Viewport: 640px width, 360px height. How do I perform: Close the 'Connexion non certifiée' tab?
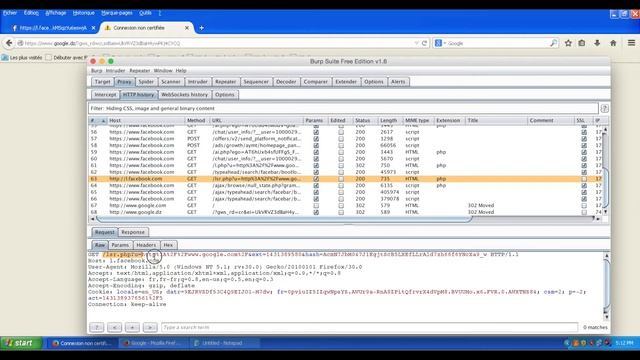click(x=187, y=28)
